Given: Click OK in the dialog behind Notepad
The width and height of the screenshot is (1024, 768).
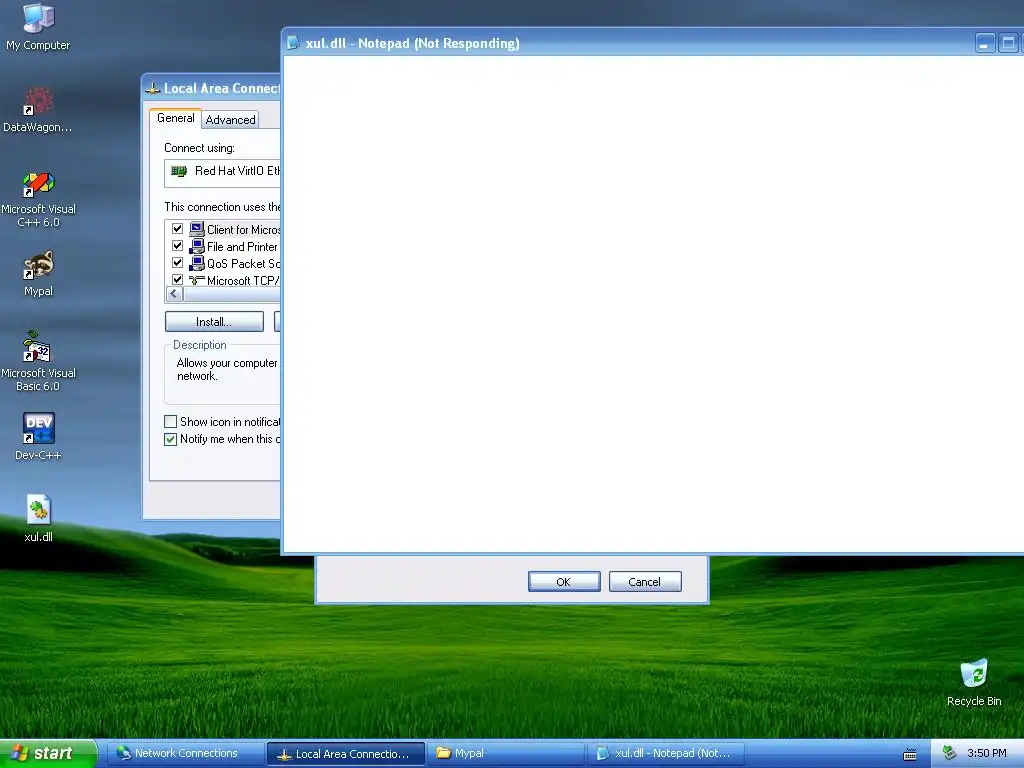Looking at the screenshot, I should pyautogui.click(x=564, y=582).
